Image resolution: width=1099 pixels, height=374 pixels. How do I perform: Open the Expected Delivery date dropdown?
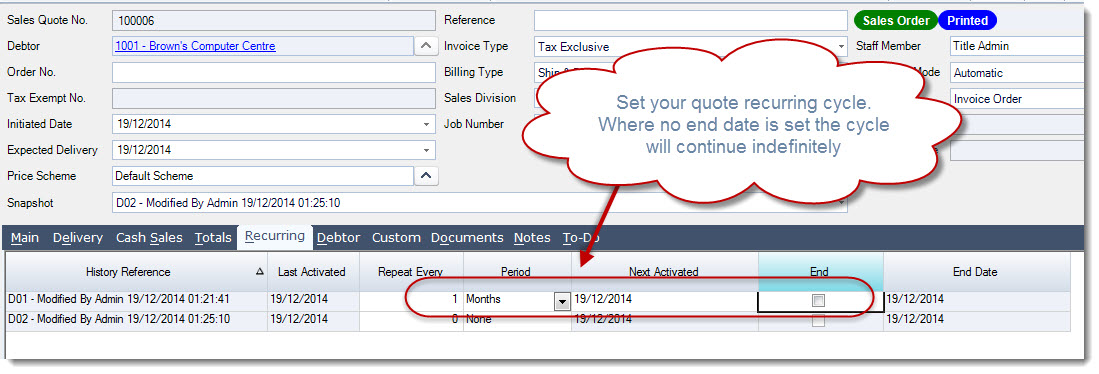(x=426, y=150)
